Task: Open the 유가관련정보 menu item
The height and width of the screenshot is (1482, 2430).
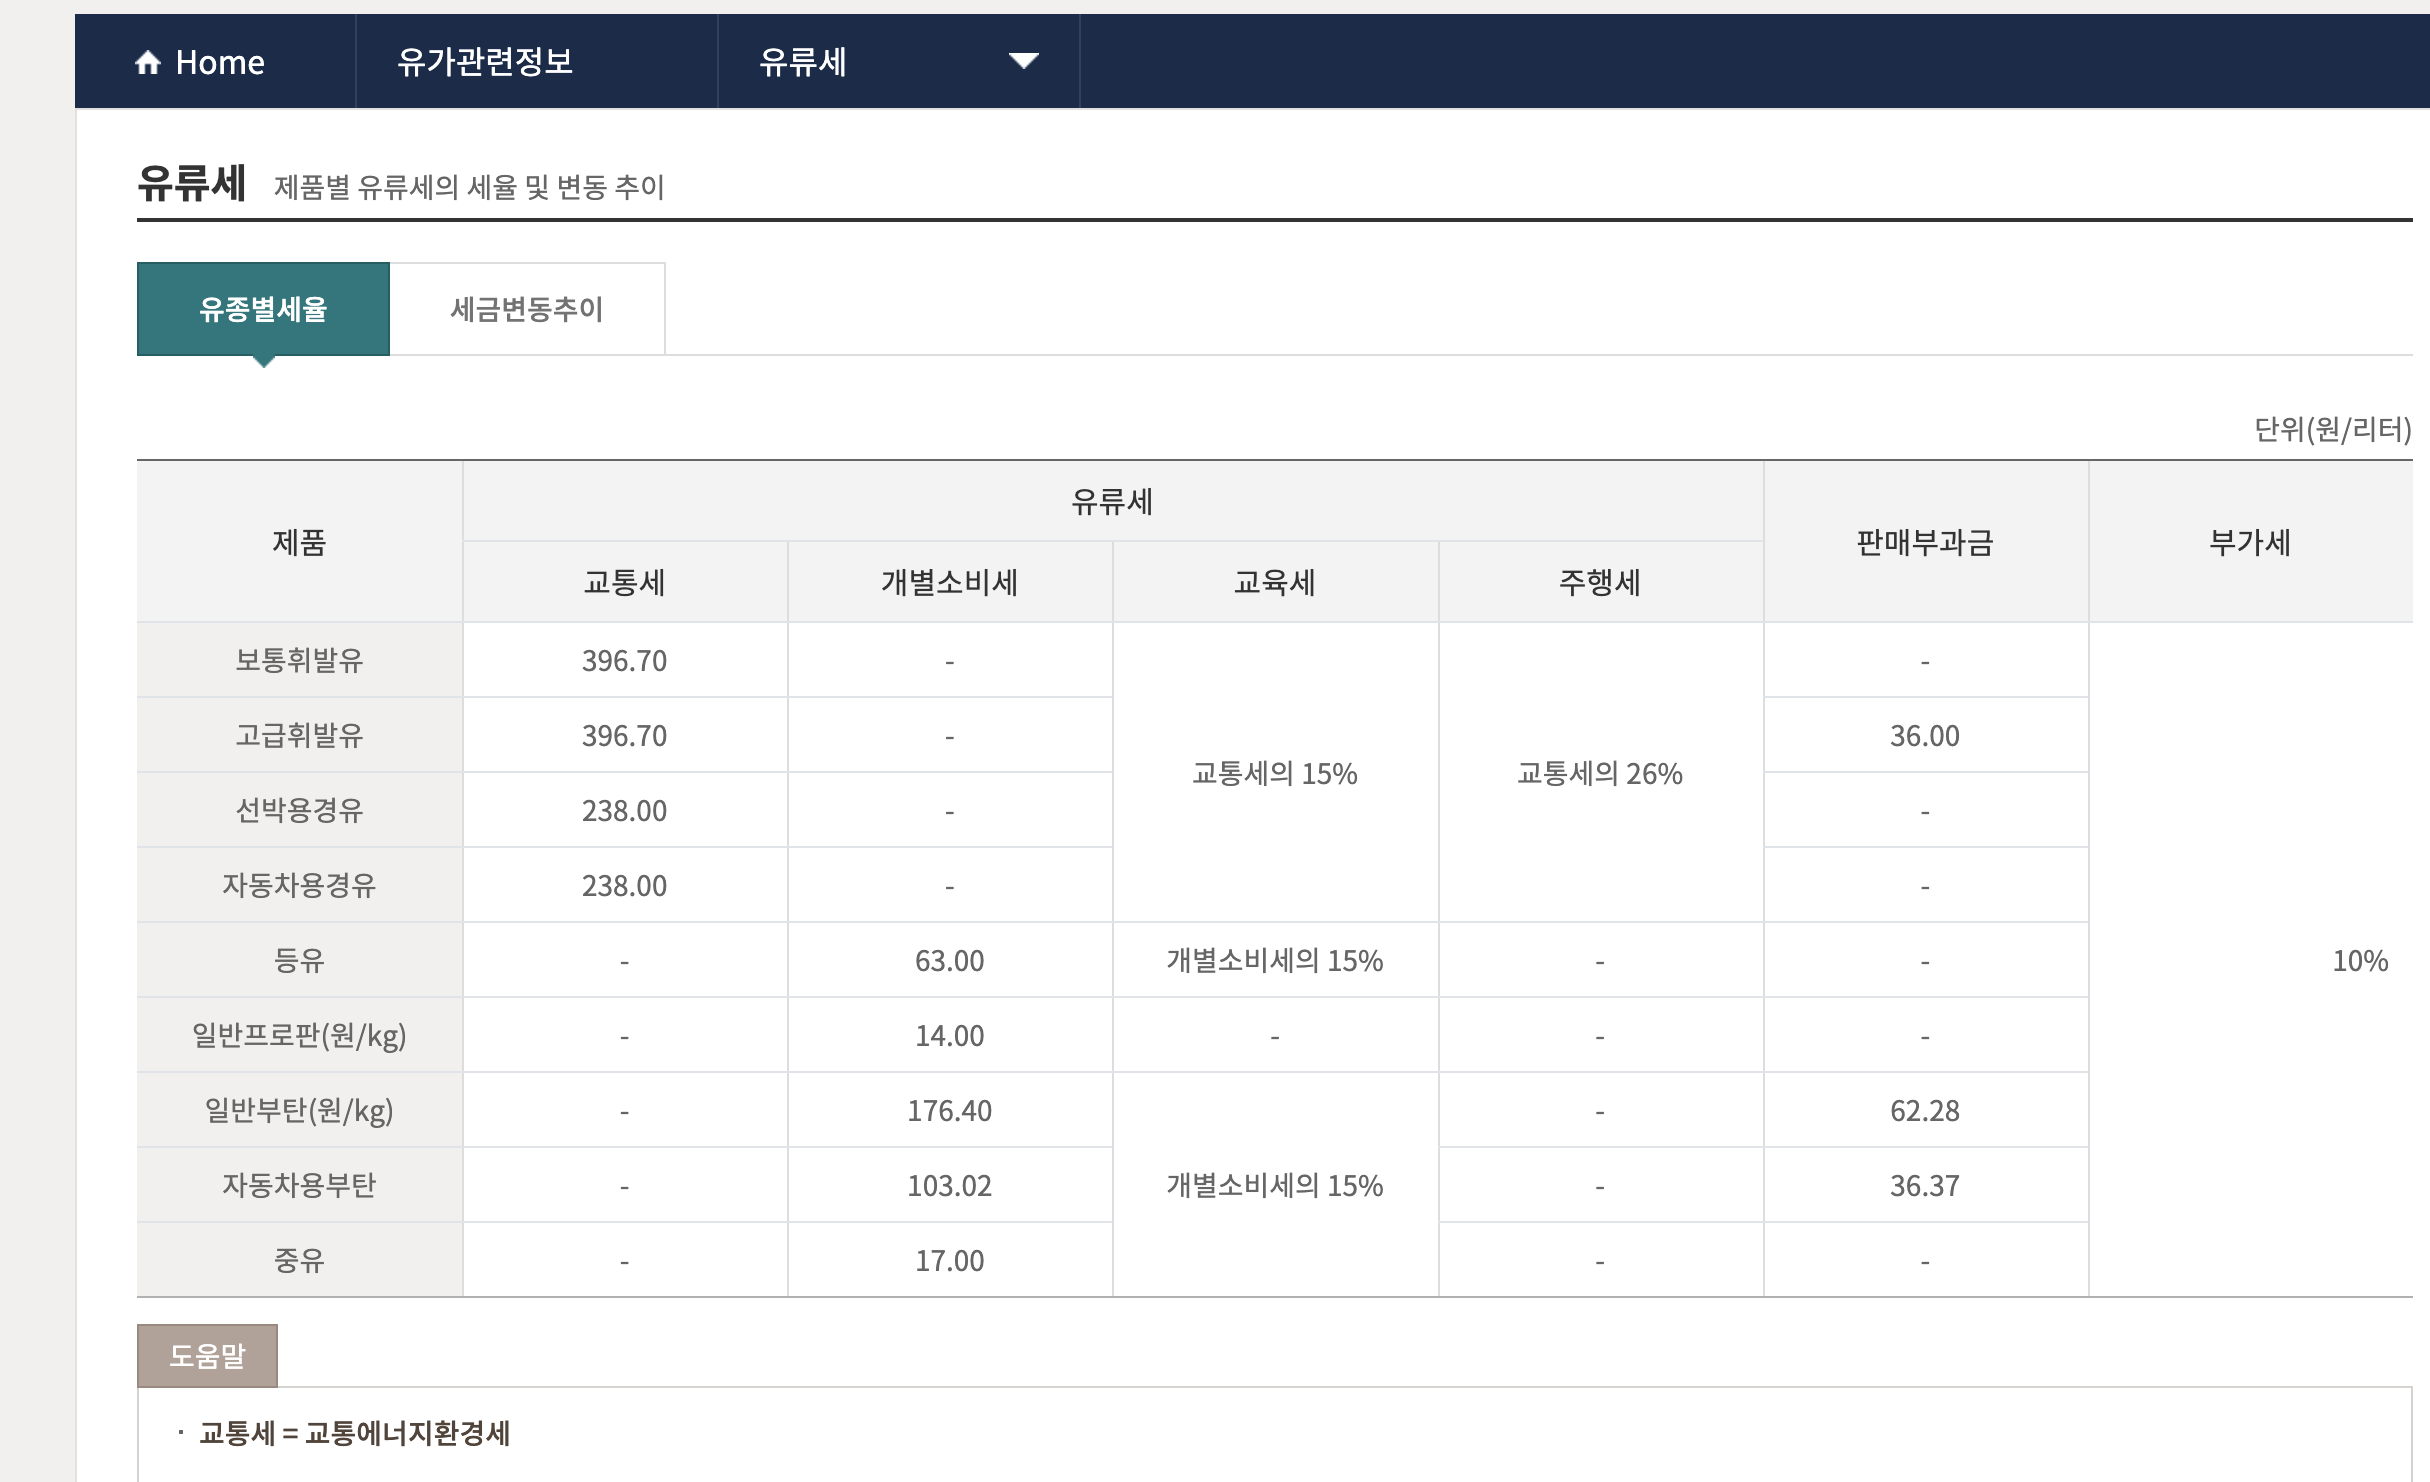Action: coord(485,62)
